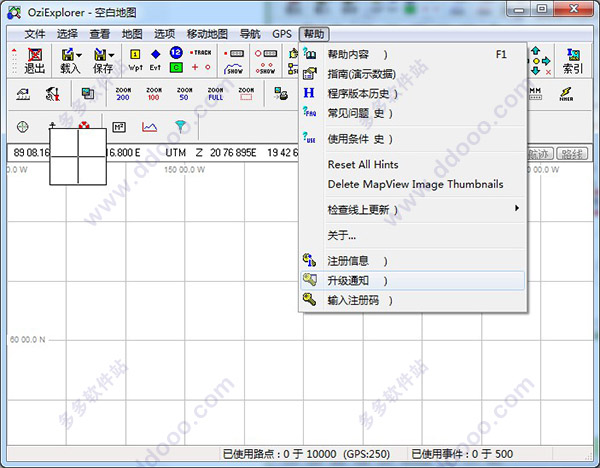Choose 注册信息 registration info entry
This screenshot has height=468, width=600.
click(x=412, y=261)
